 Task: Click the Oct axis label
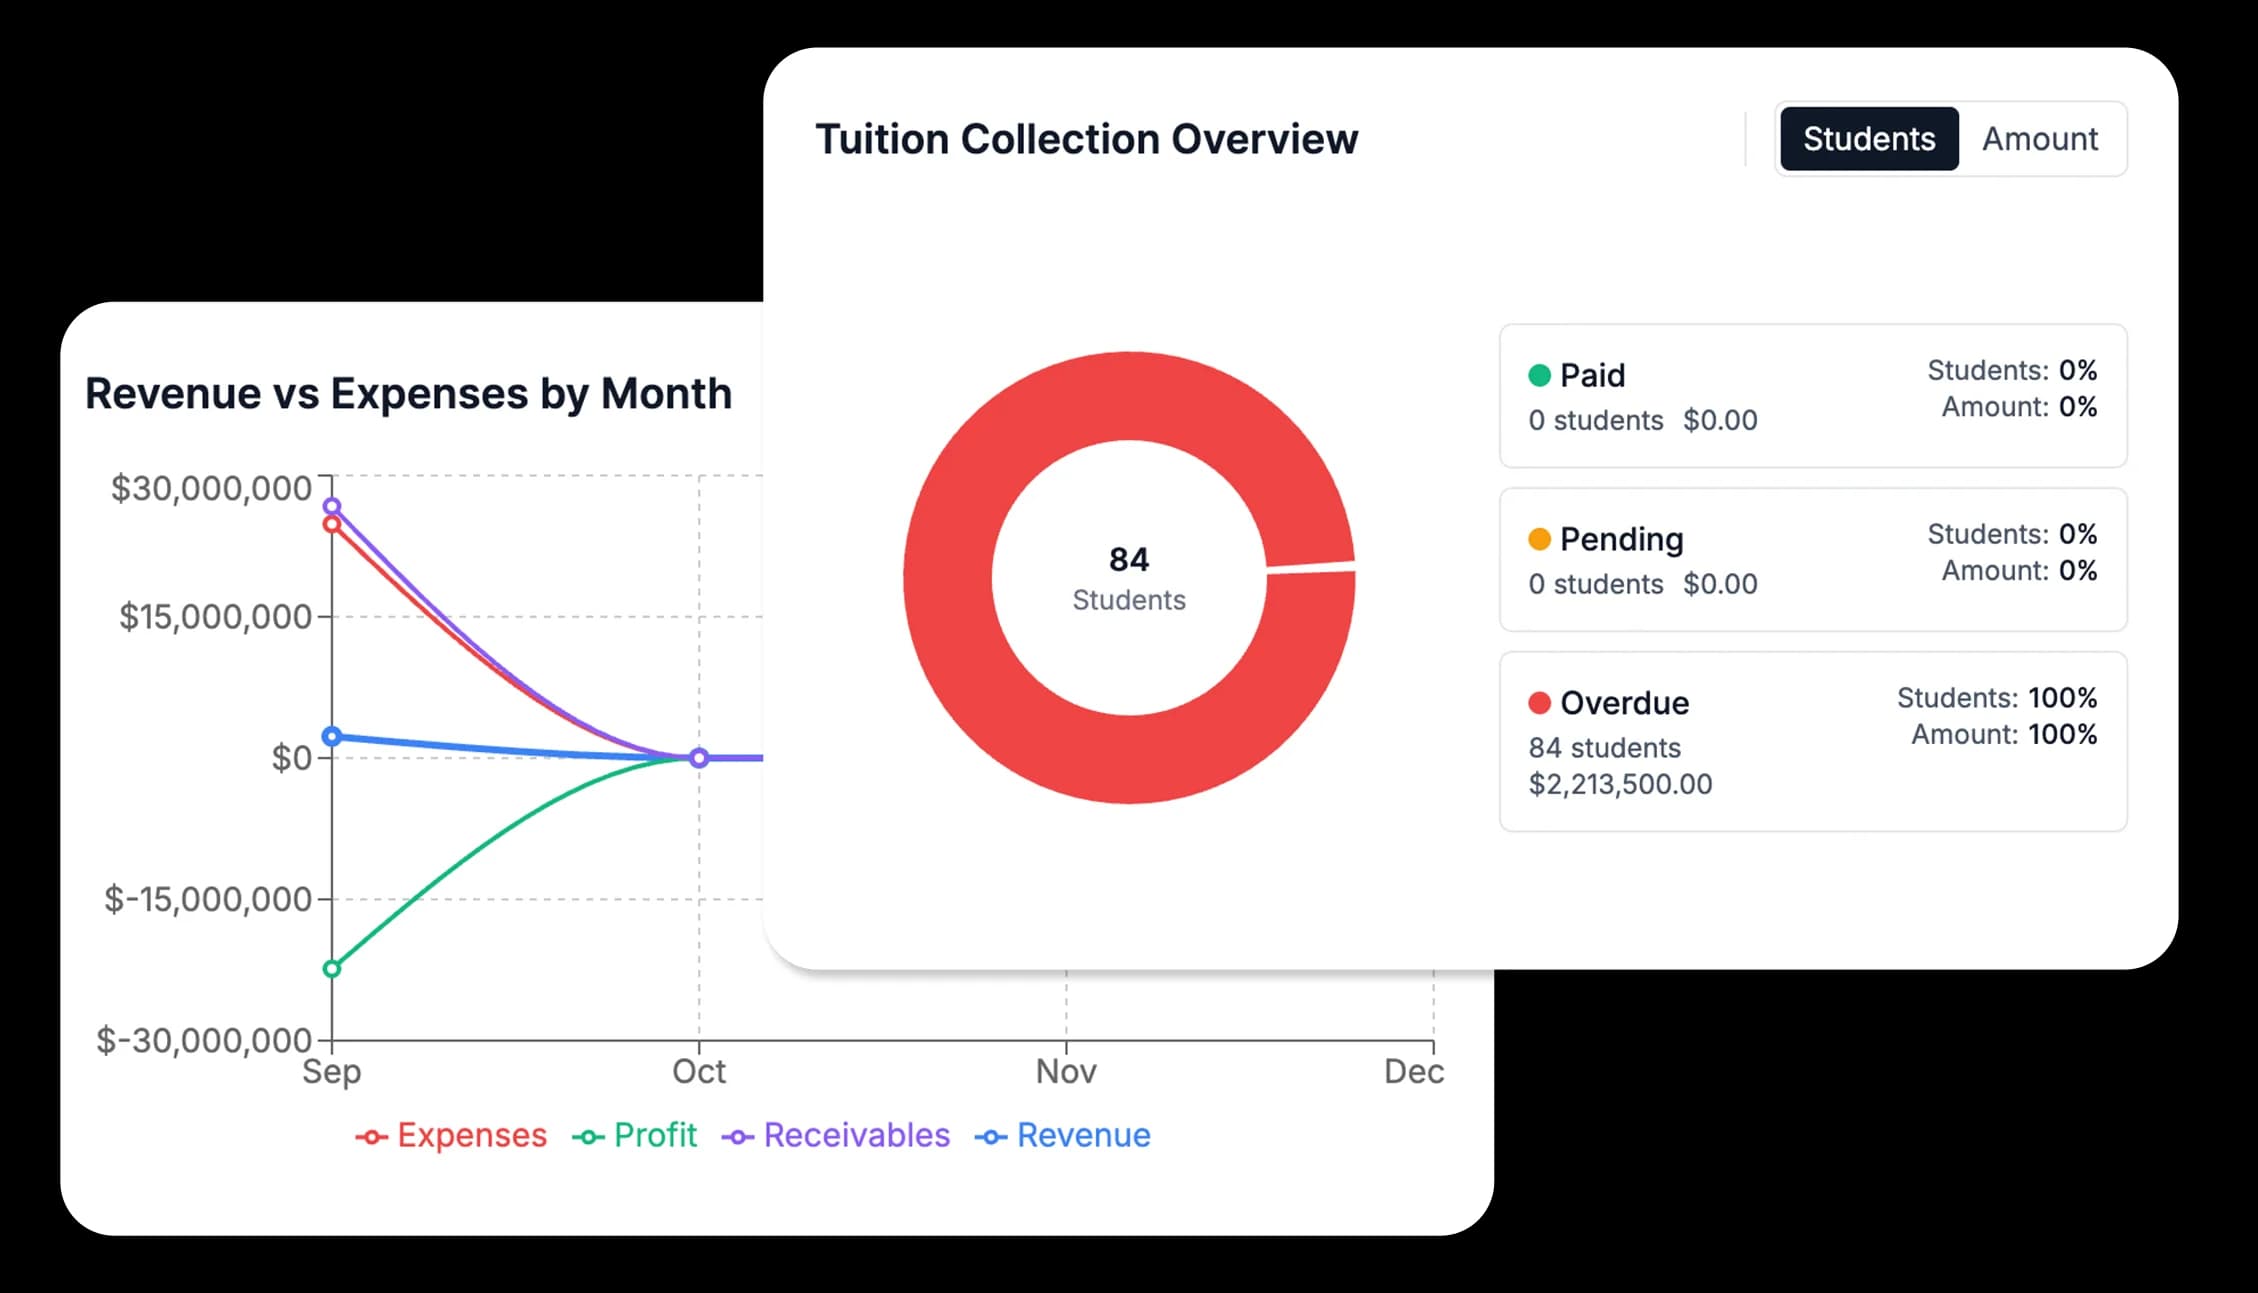(699, 1072)
